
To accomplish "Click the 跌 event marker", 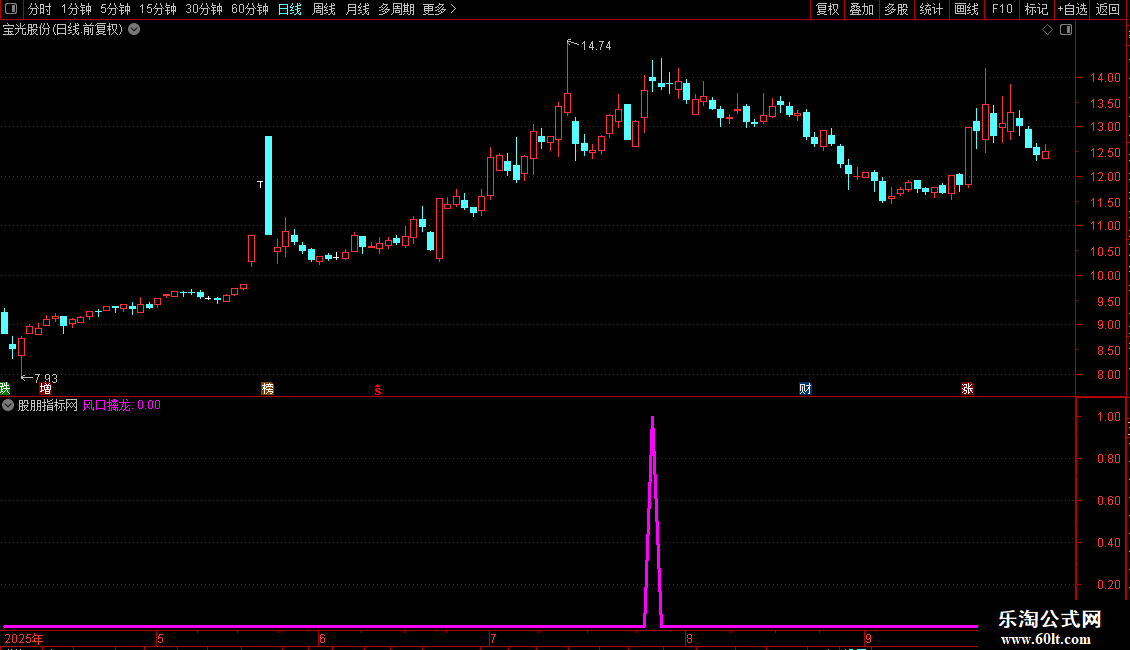I will 5,389.
